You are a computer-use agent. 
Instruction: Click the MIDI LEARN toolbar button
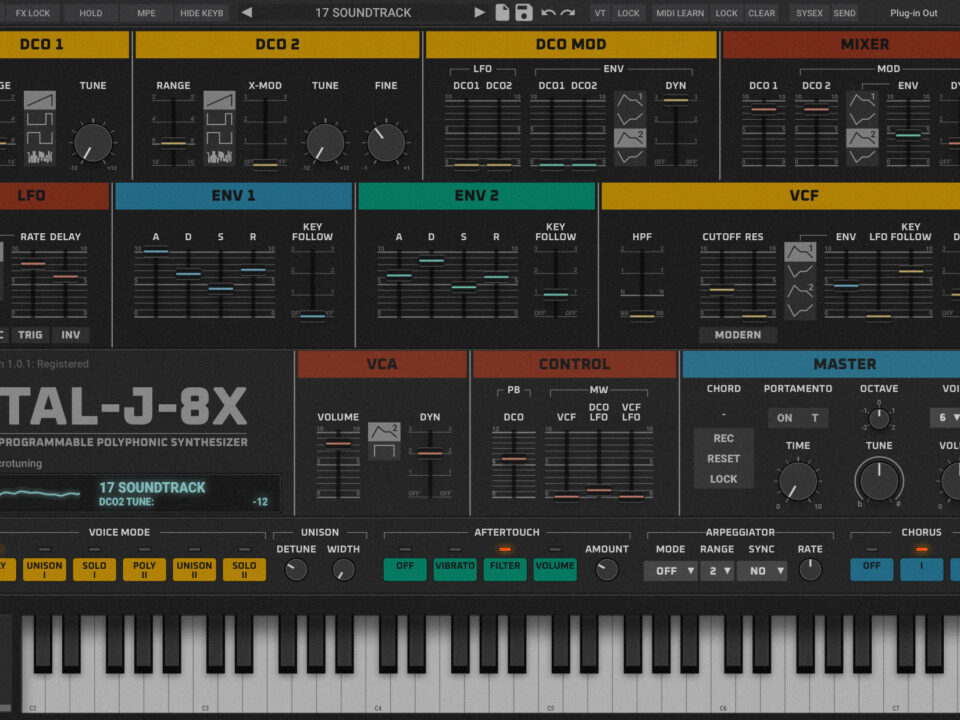[679, 13]
